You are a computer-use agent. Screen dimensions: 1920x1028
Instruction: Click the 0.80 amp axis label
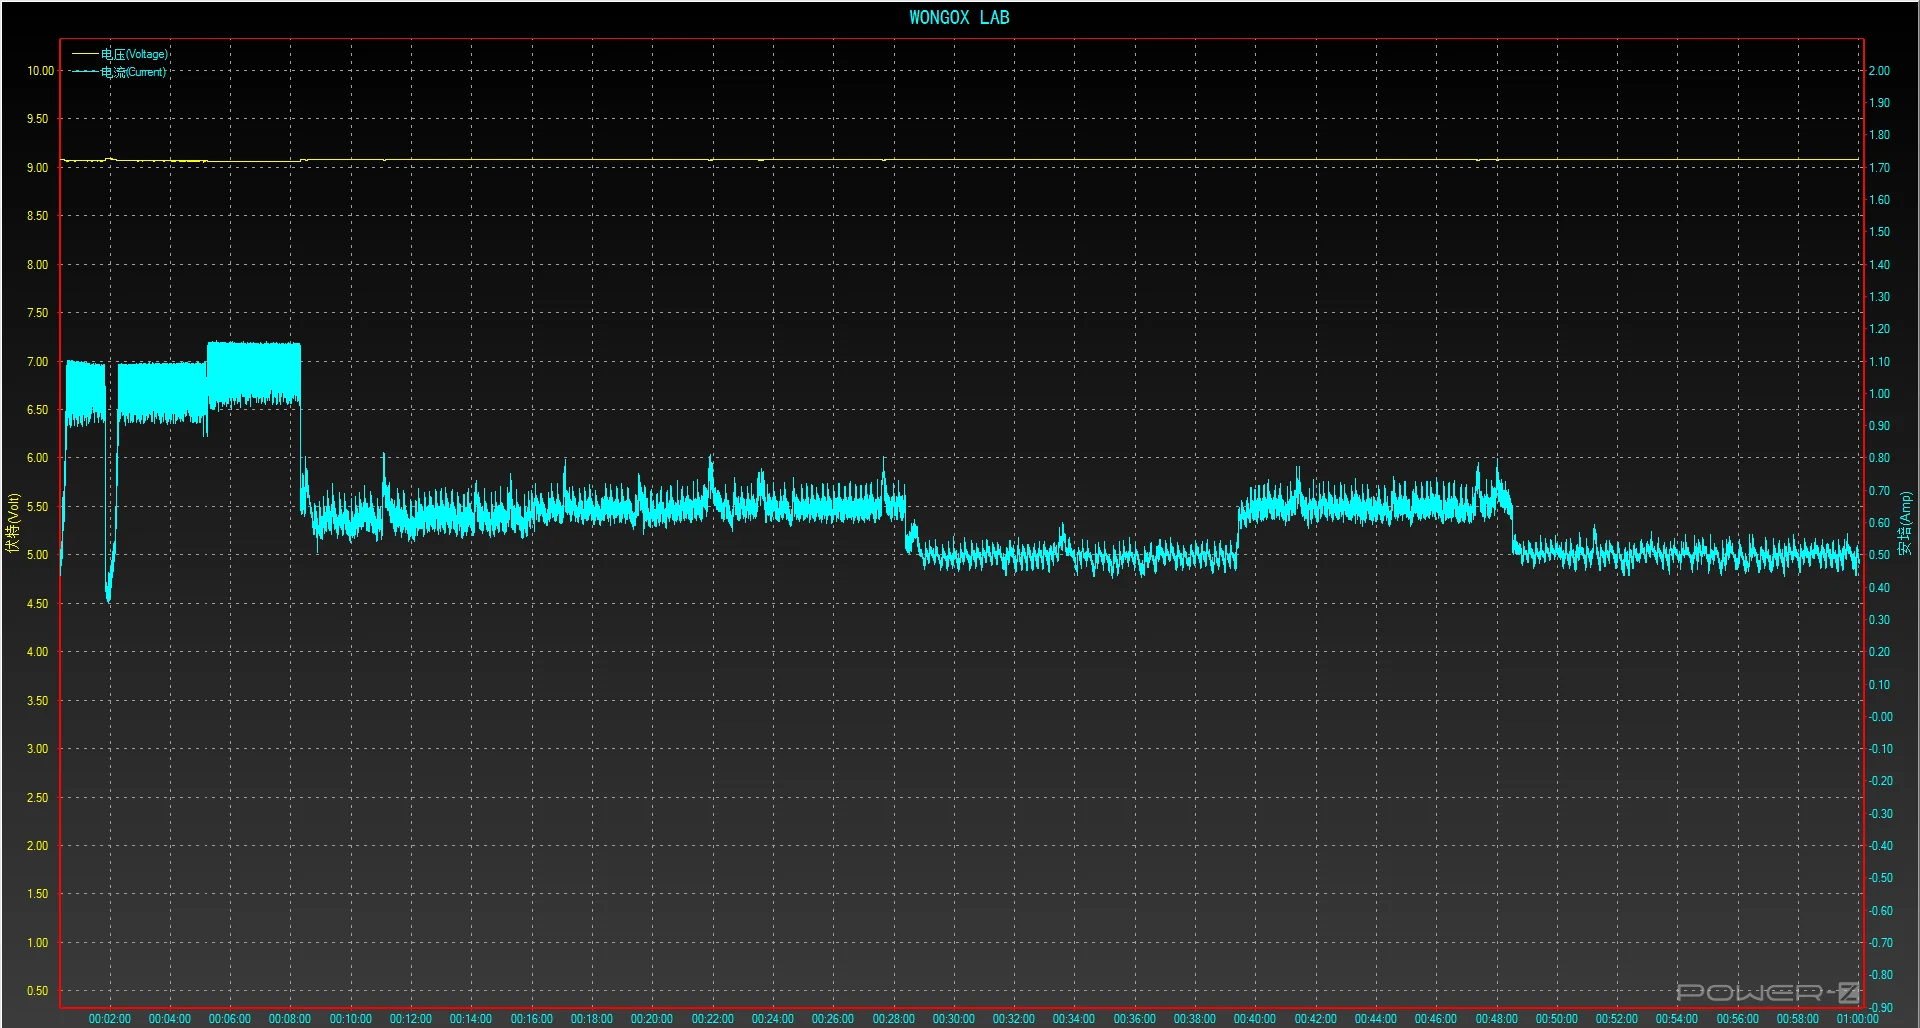[x=1880, y=458]
